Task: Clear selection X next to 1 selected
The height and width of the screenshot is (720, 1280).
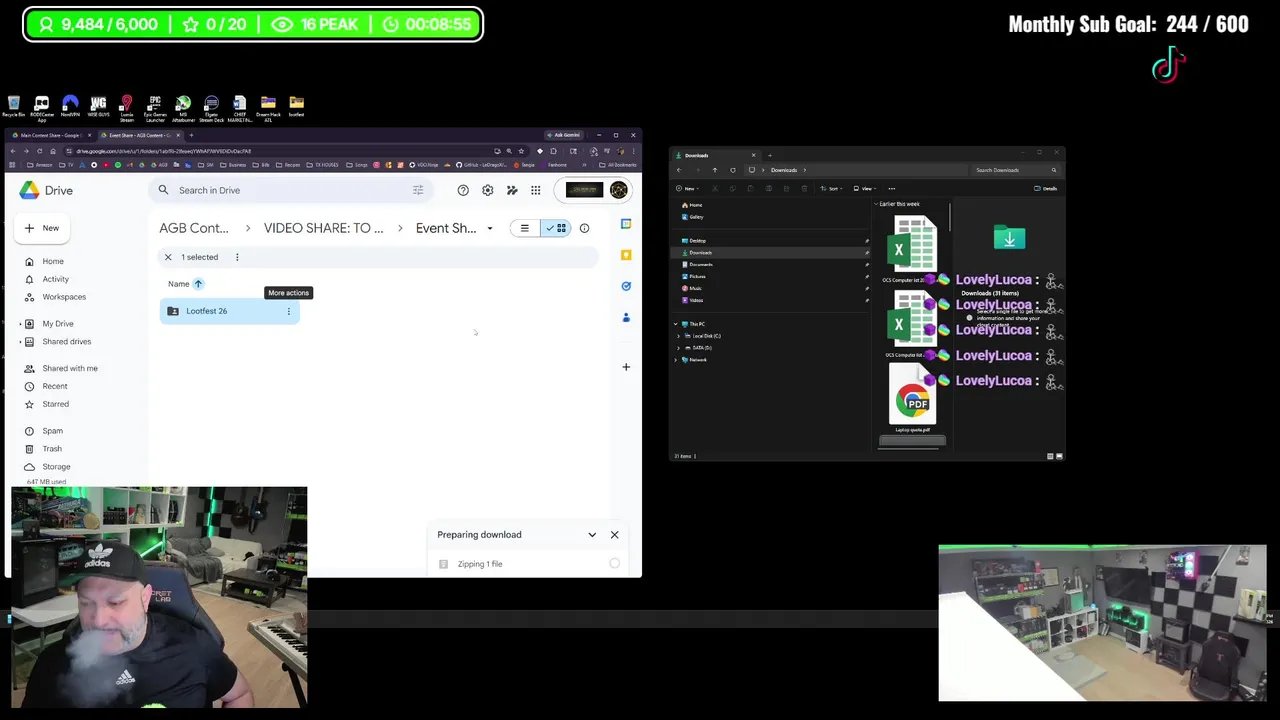Action: click(168, 257)
